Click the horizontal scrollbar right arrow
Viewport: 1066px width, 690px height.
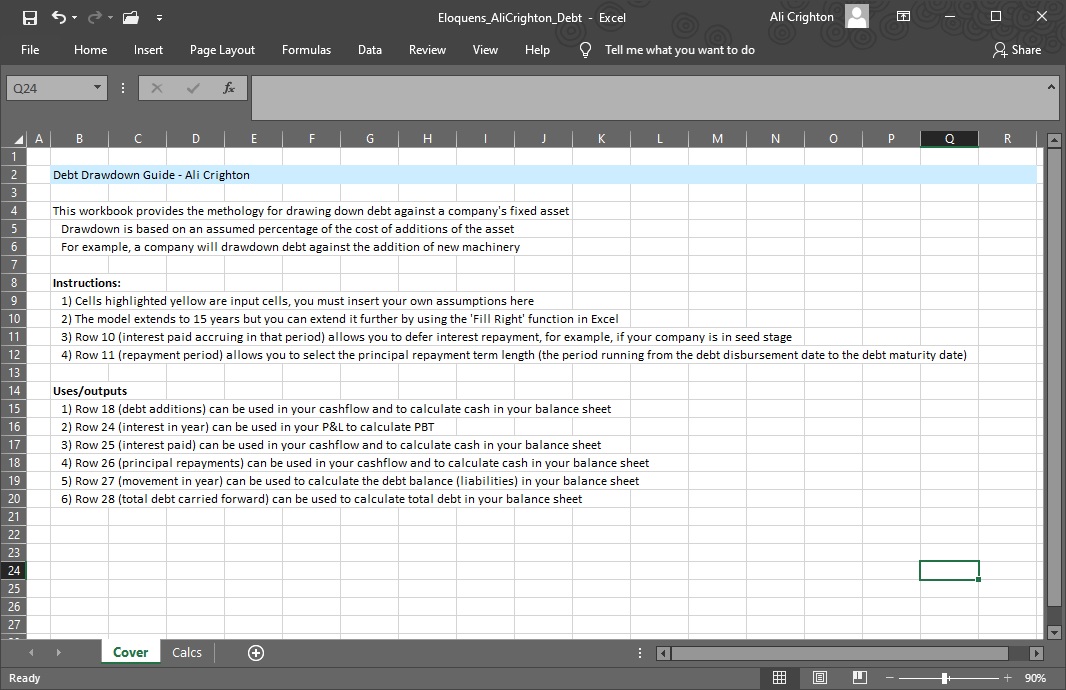tap(1036, 653)
